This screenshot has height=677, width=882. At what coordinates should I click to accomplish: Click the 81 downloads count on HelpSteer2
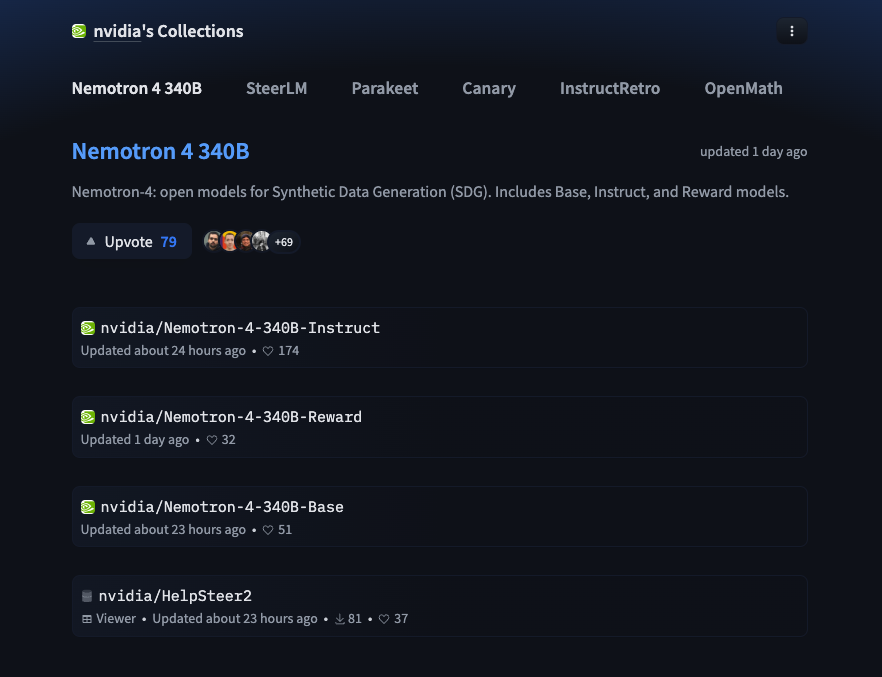[354, 619]
